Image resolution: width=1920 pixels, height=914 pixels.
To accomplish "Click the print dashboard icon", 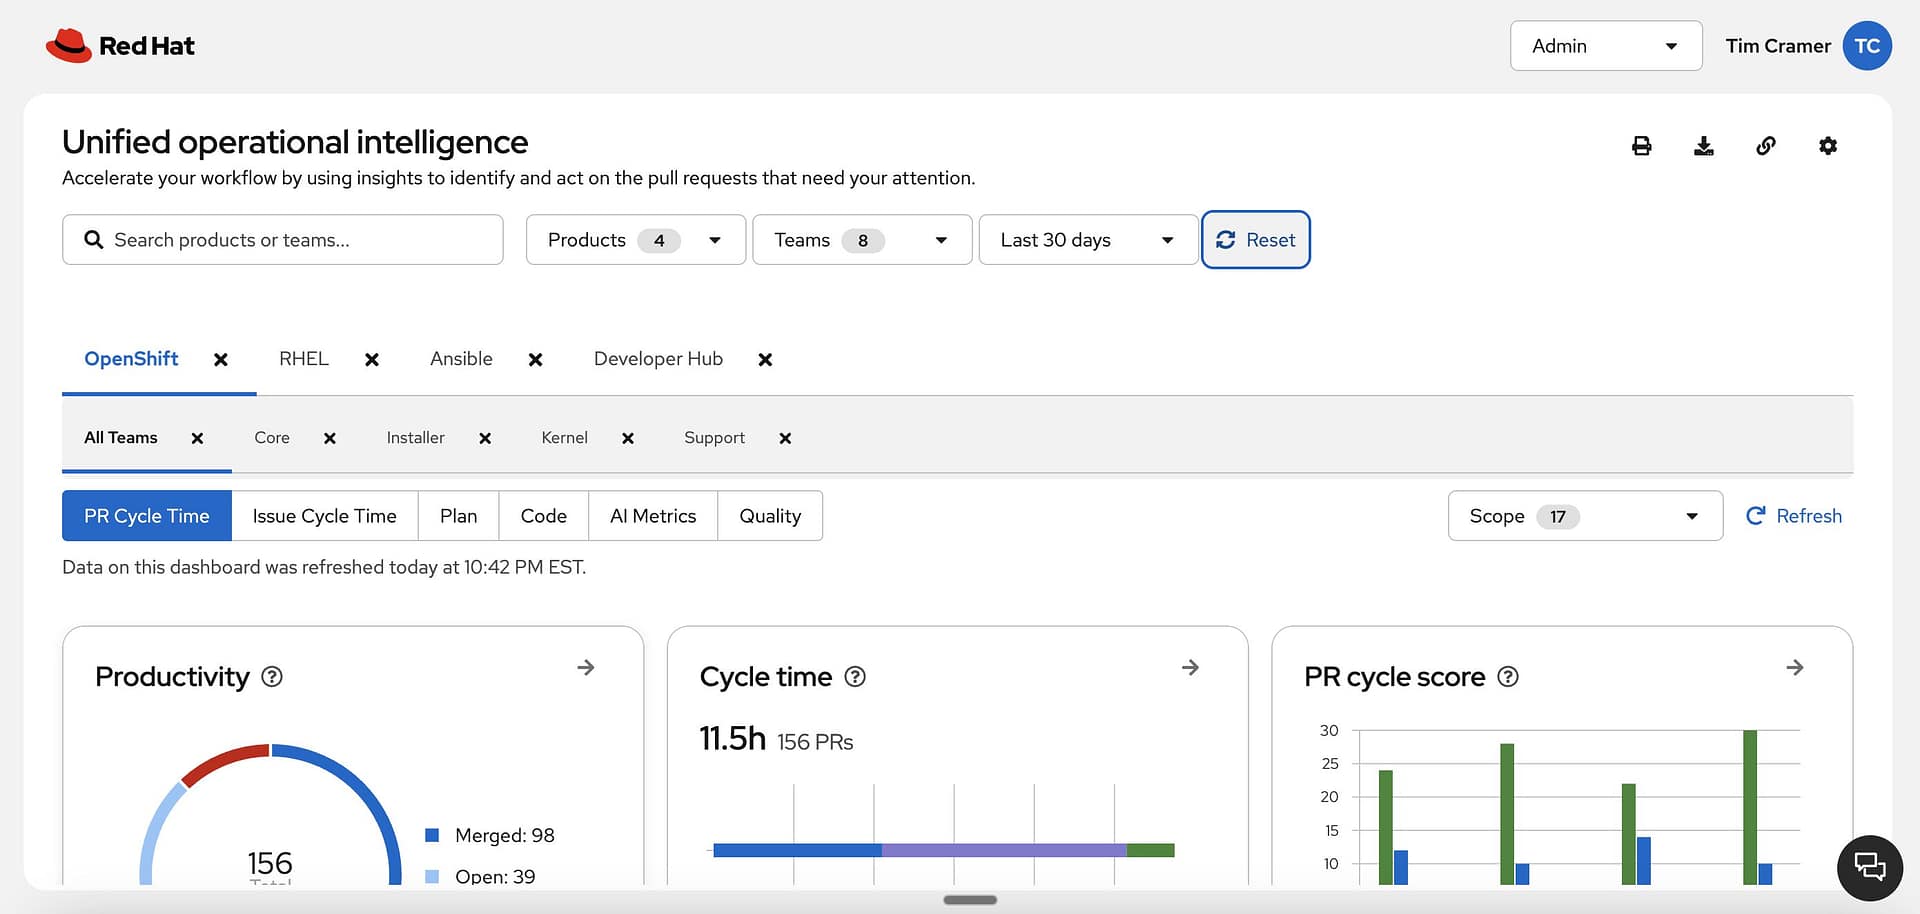I will click(x=1641, y=146).
